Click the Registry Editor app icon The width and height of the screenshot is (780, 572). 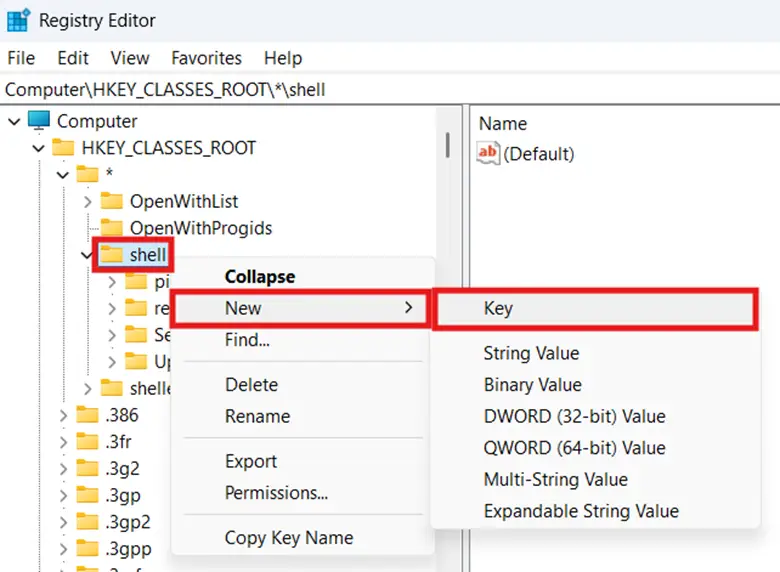click(18, 20)
